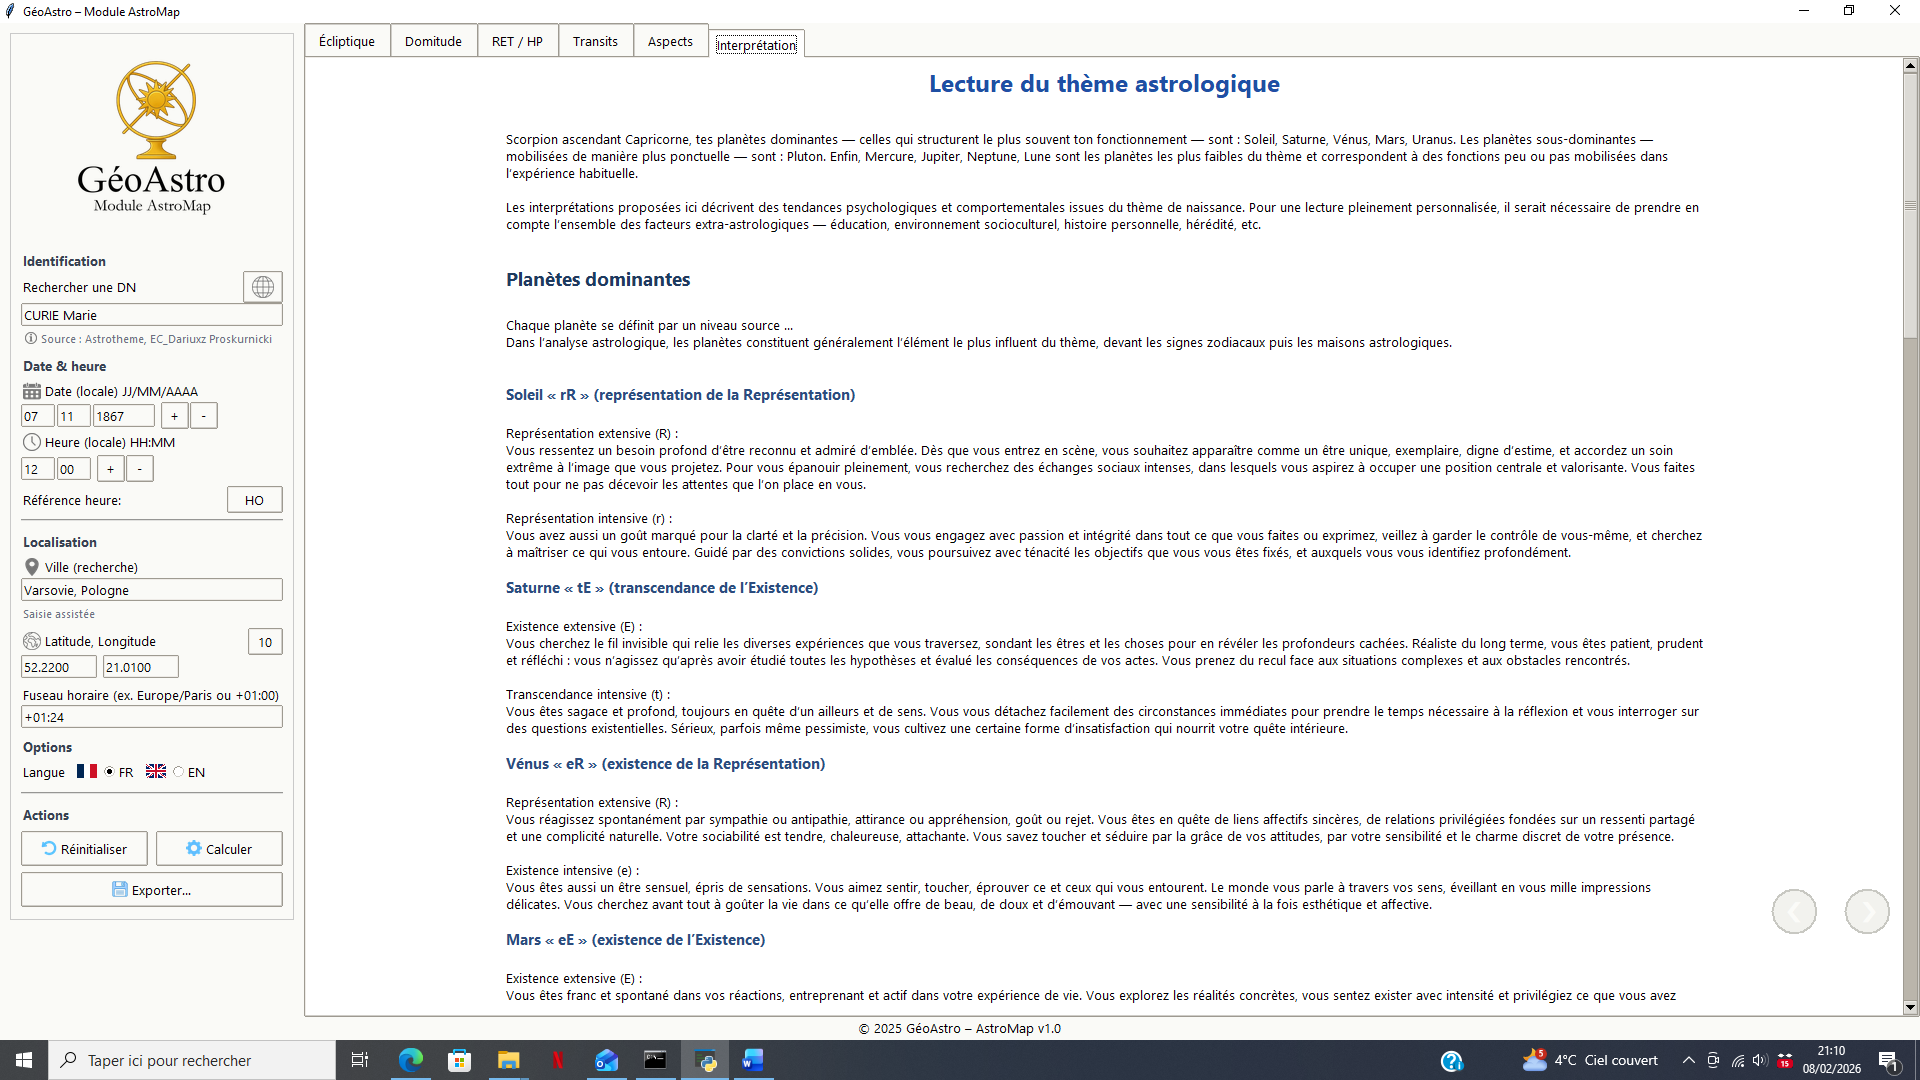Click the info icon beside Source text
This screenshot has width=1920, height=1080.
pos(31,339)
